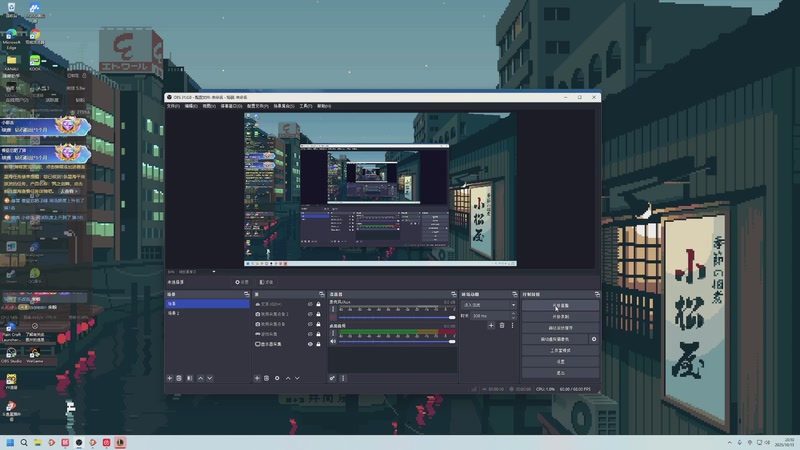Remove selected scene with trash icon in Scenes panel
The height and width of the screenshot is (450, 800).
click(179, 378)
